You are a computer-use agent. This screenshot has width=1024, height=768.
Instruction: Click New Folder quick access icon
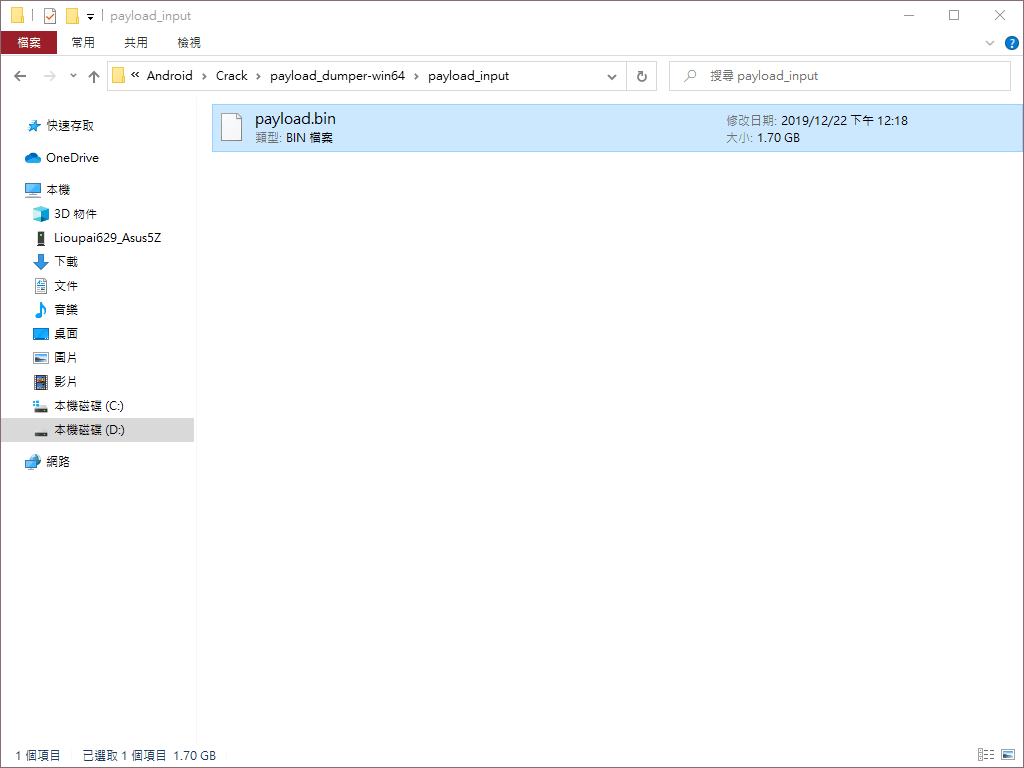point(72,16)
